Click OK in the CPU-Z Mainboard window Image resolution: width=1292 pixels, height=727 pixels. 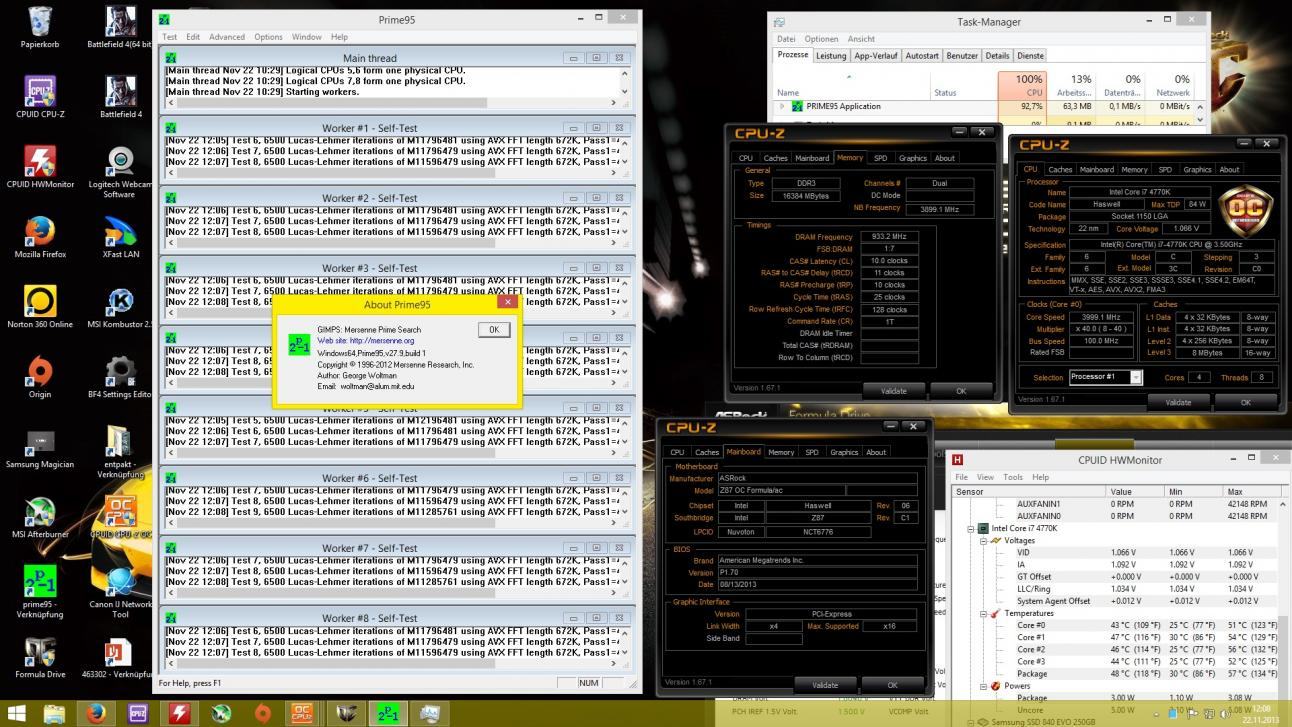892,685
